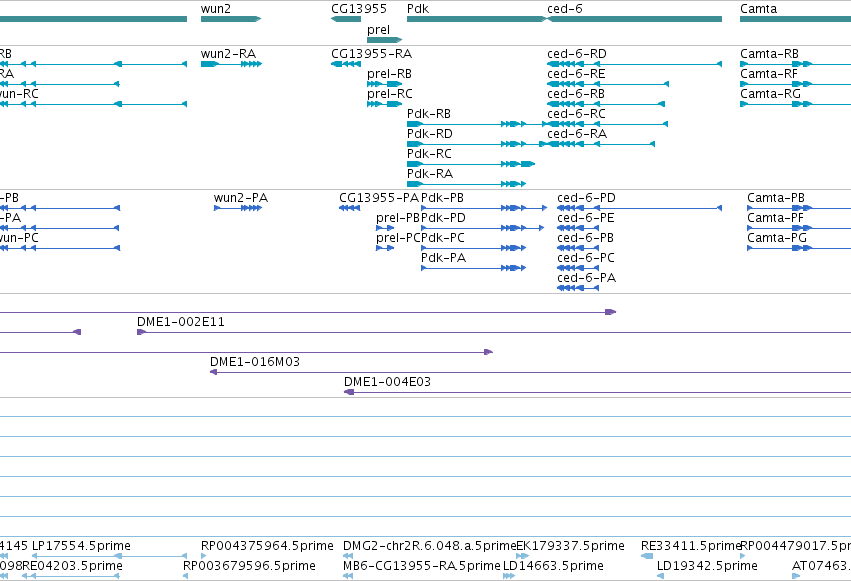The image size is (851, 581).
Task: Click the Pdk-RC transcript
Action: [471, 164]
